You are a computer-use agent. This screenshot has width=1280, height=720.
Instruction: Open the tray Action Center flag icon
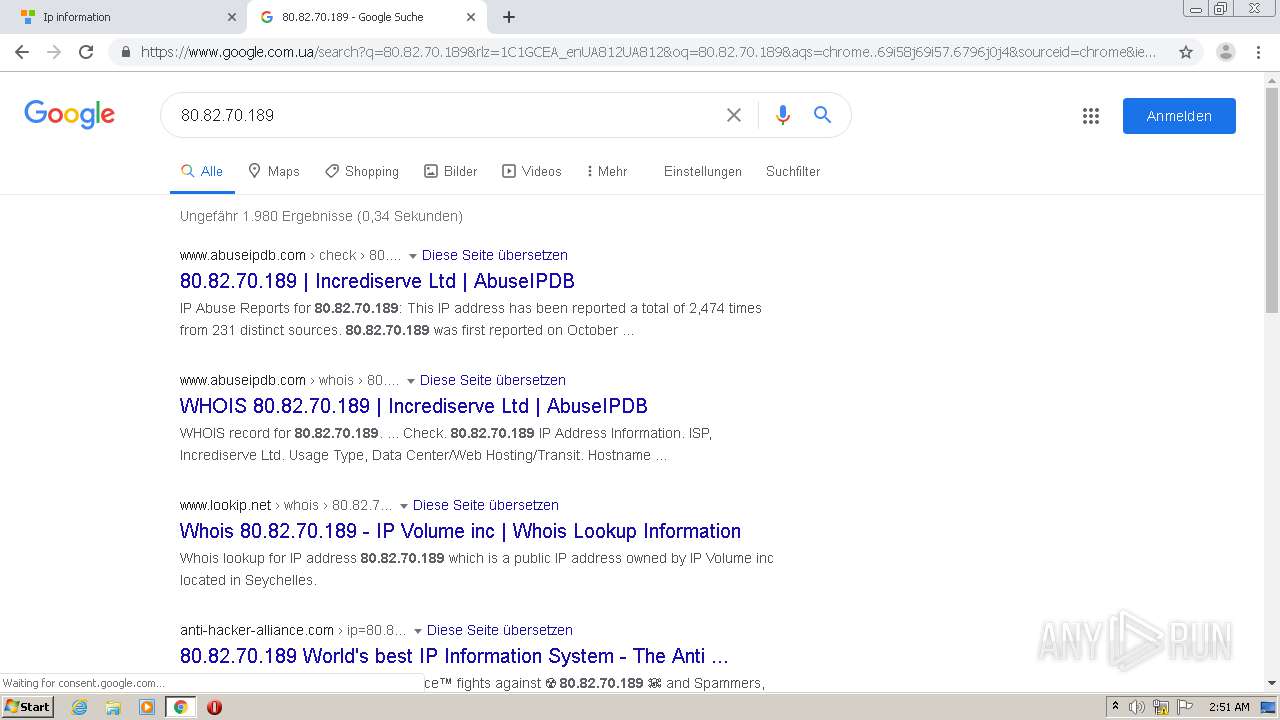click(1184, 707)
